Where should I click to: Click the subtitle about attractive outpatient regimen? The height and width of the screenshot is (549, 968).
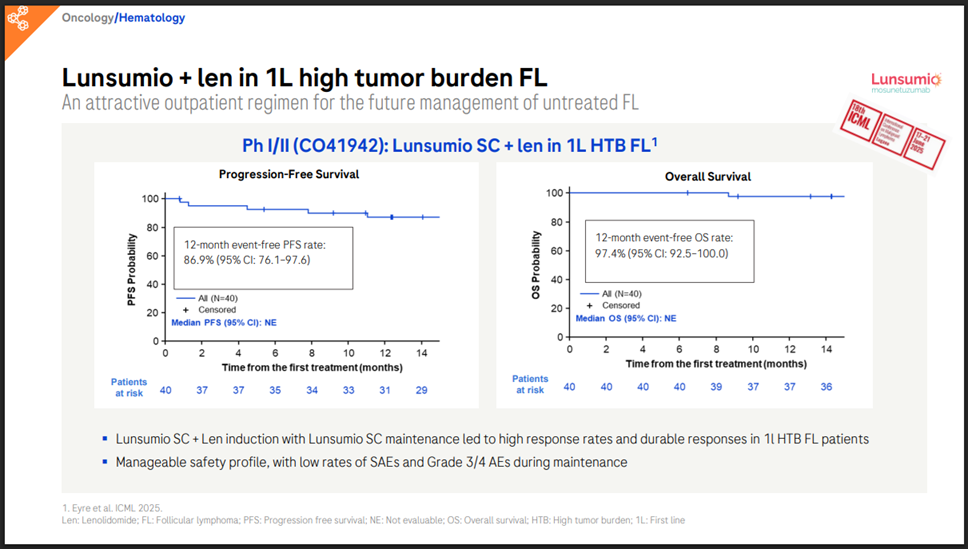(350, 103)
